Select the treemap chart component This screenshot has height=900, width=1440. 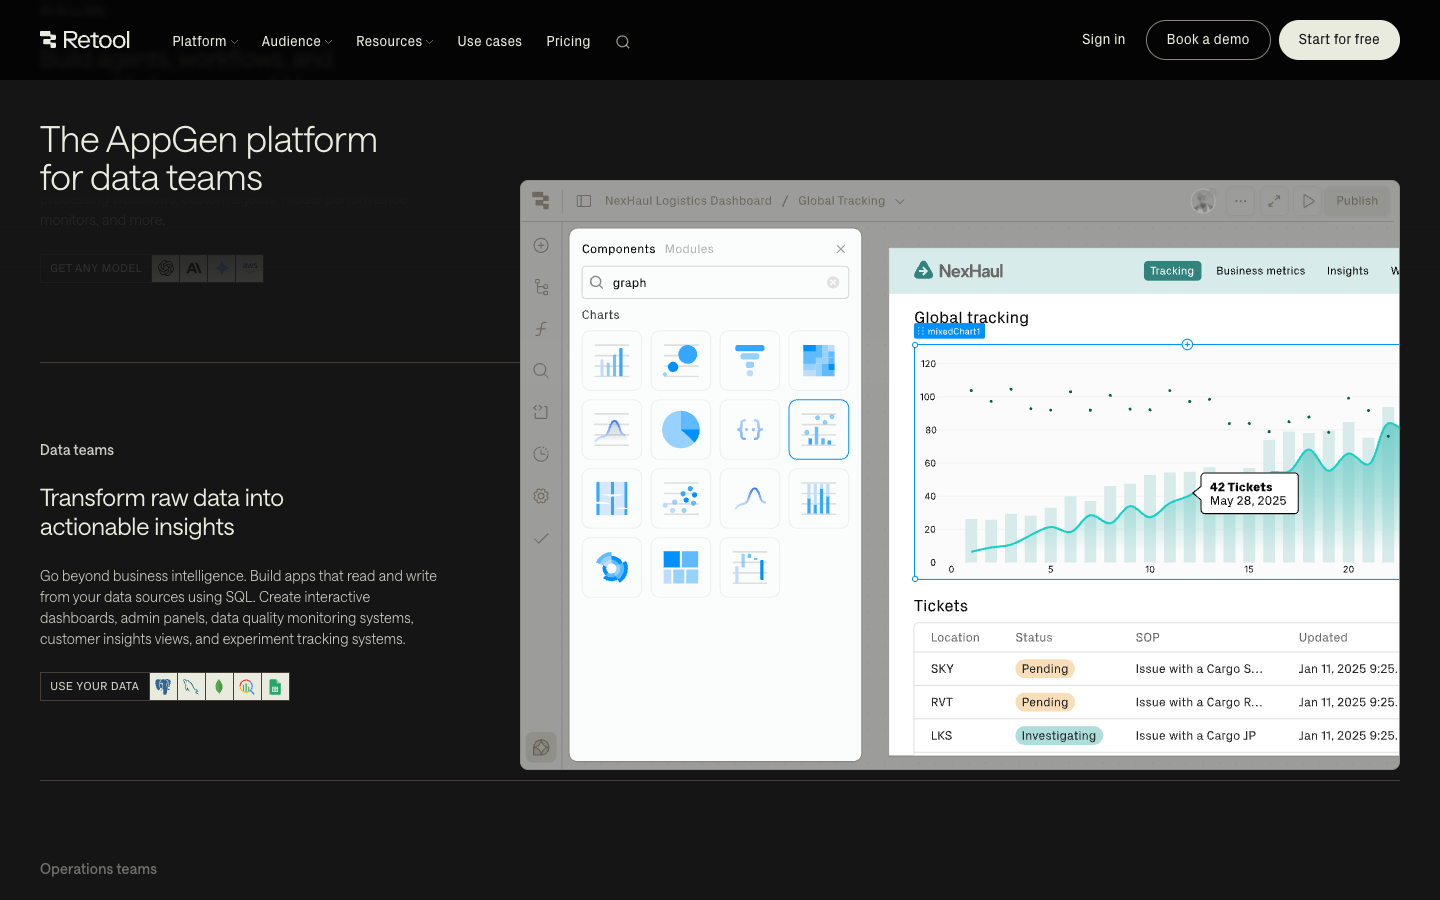click(681, 567)
